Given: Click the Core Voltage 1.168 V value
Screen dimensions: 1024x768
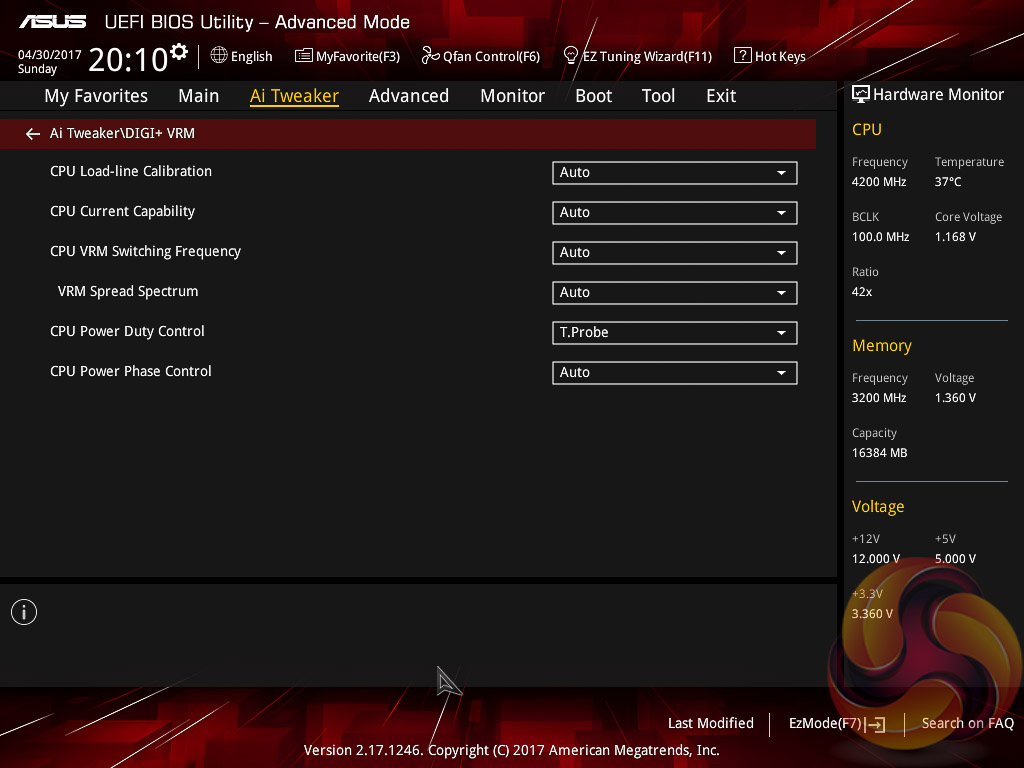Looking at the screenshot, I should click(955, 237).
